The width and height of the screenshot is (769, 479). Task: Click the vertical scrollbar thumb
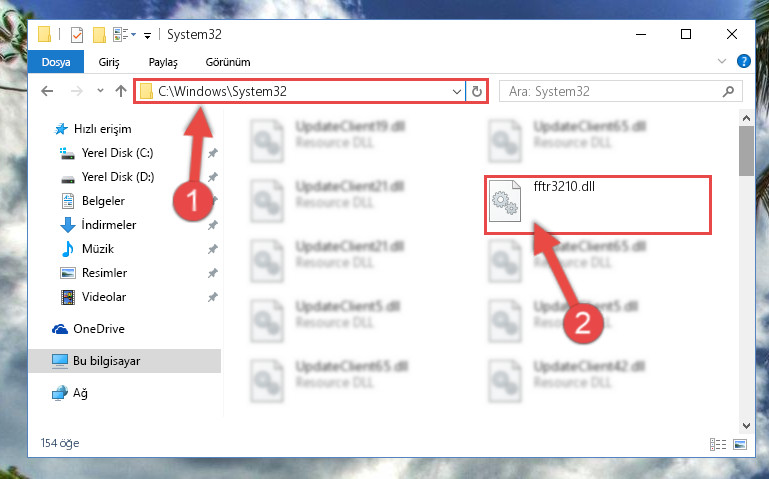coord(746,151)
